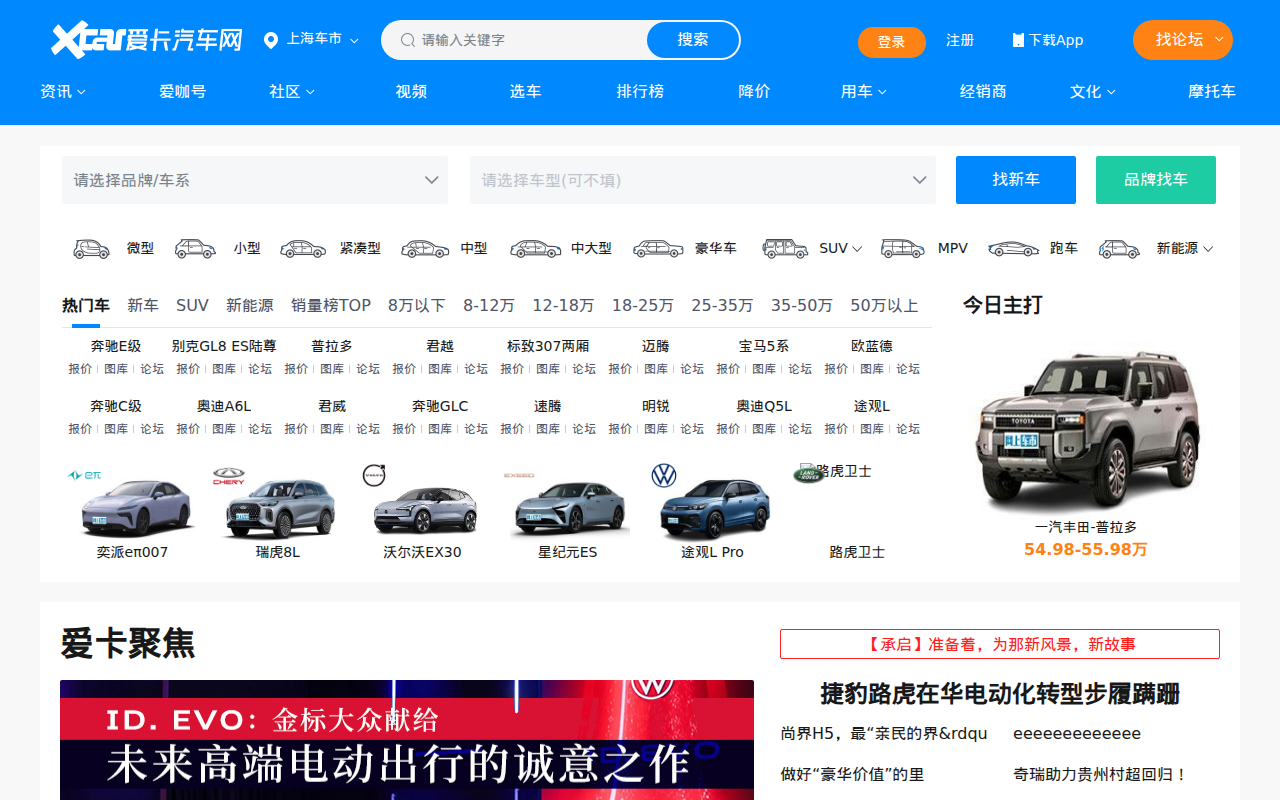Select the 豪华车 car silhouette icon

tap(658, 248)
